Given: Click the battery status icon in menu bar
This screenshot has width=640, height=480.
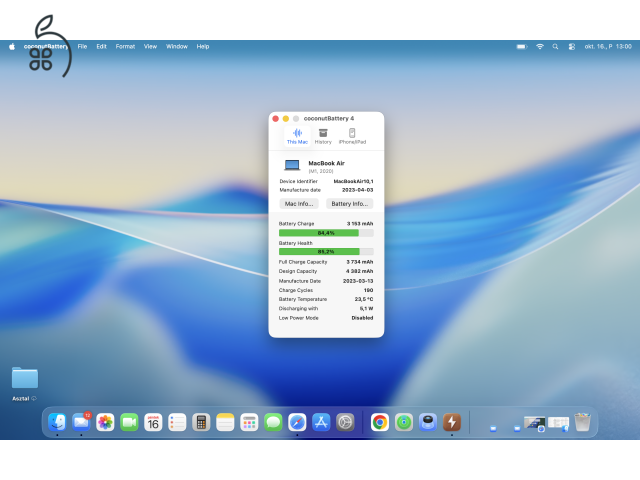Looking at the screenshot, I should click(522, 47).
